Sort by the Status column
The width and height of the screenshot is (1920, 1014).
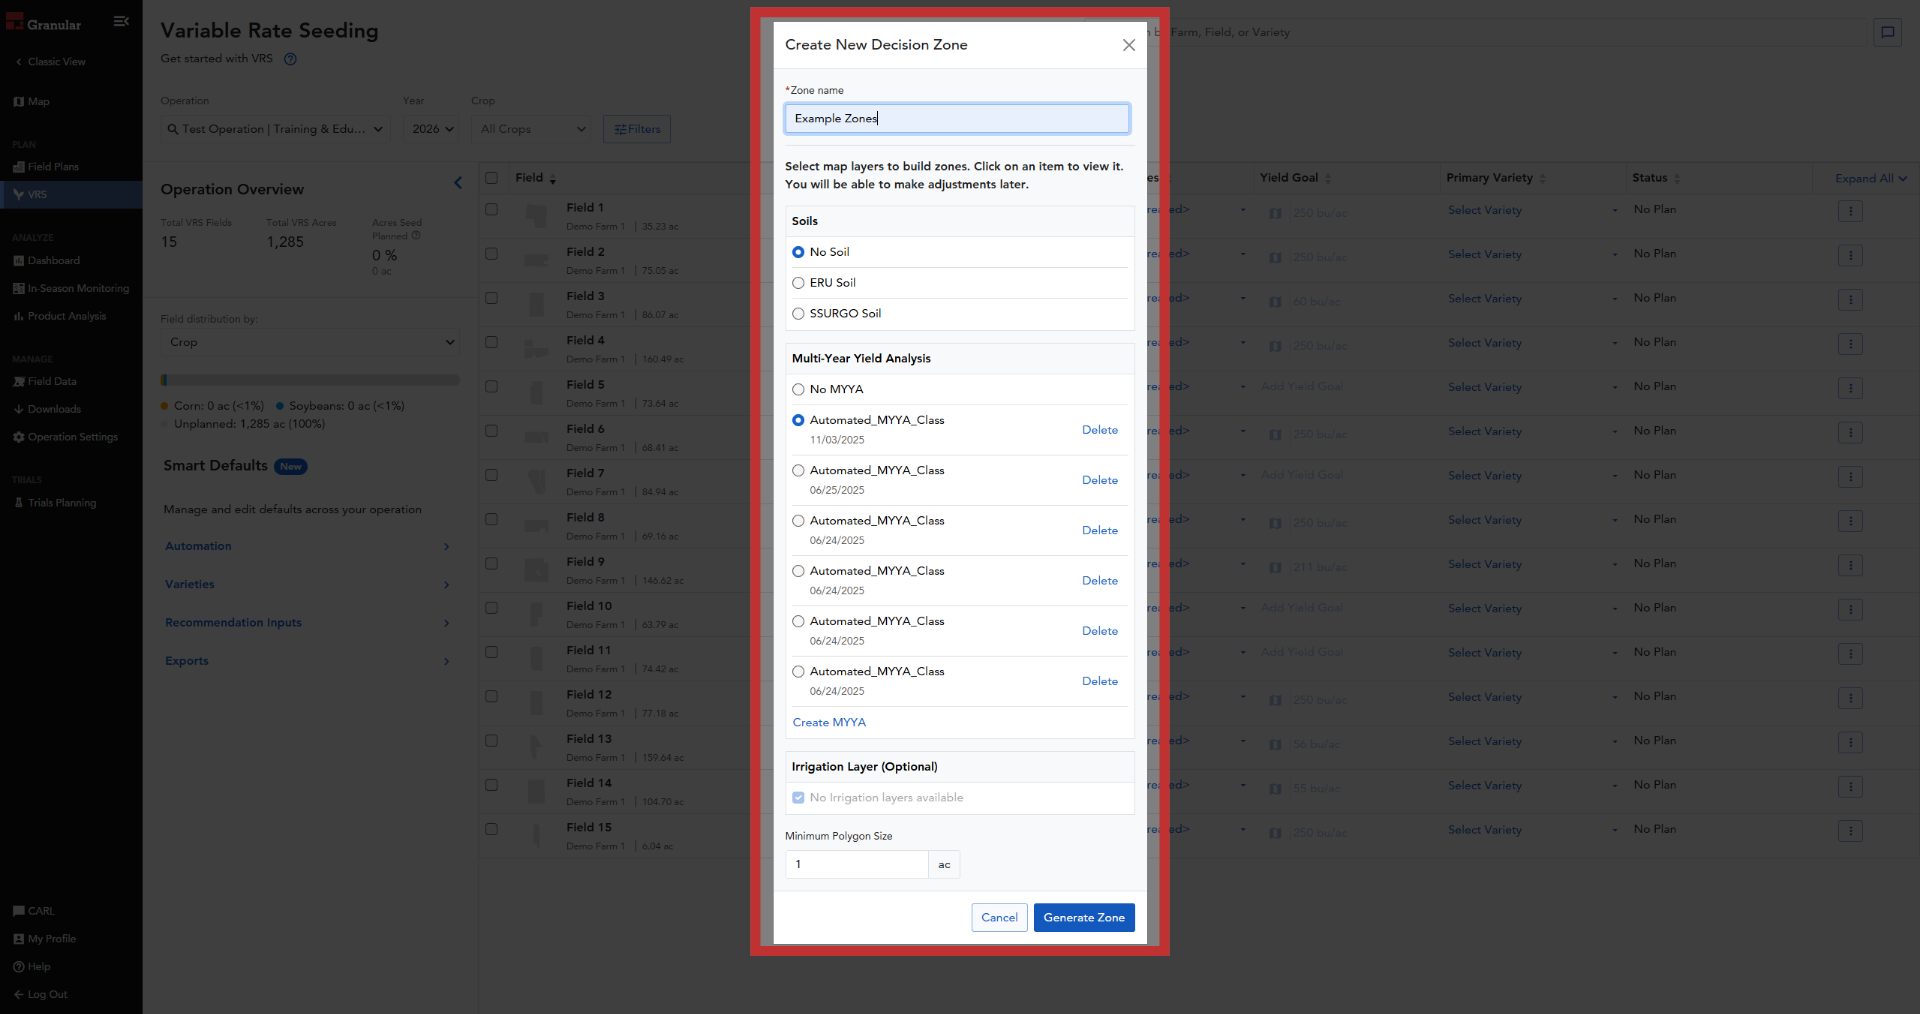pos(1677,179)
